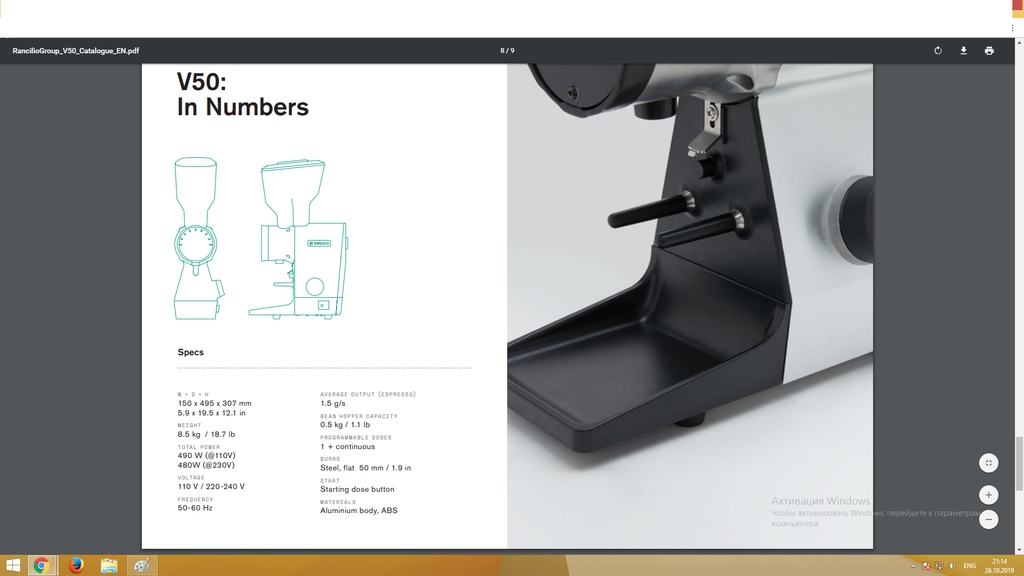
Task: Click the grinder product photo
Action: click(x=690, y=306)
